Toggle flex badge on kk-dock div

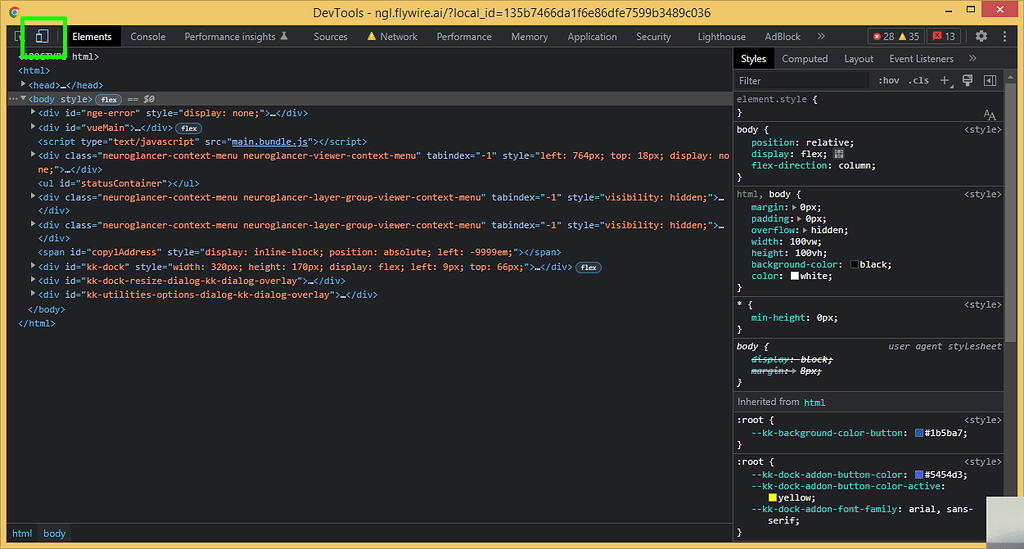[x=589, y=267]
